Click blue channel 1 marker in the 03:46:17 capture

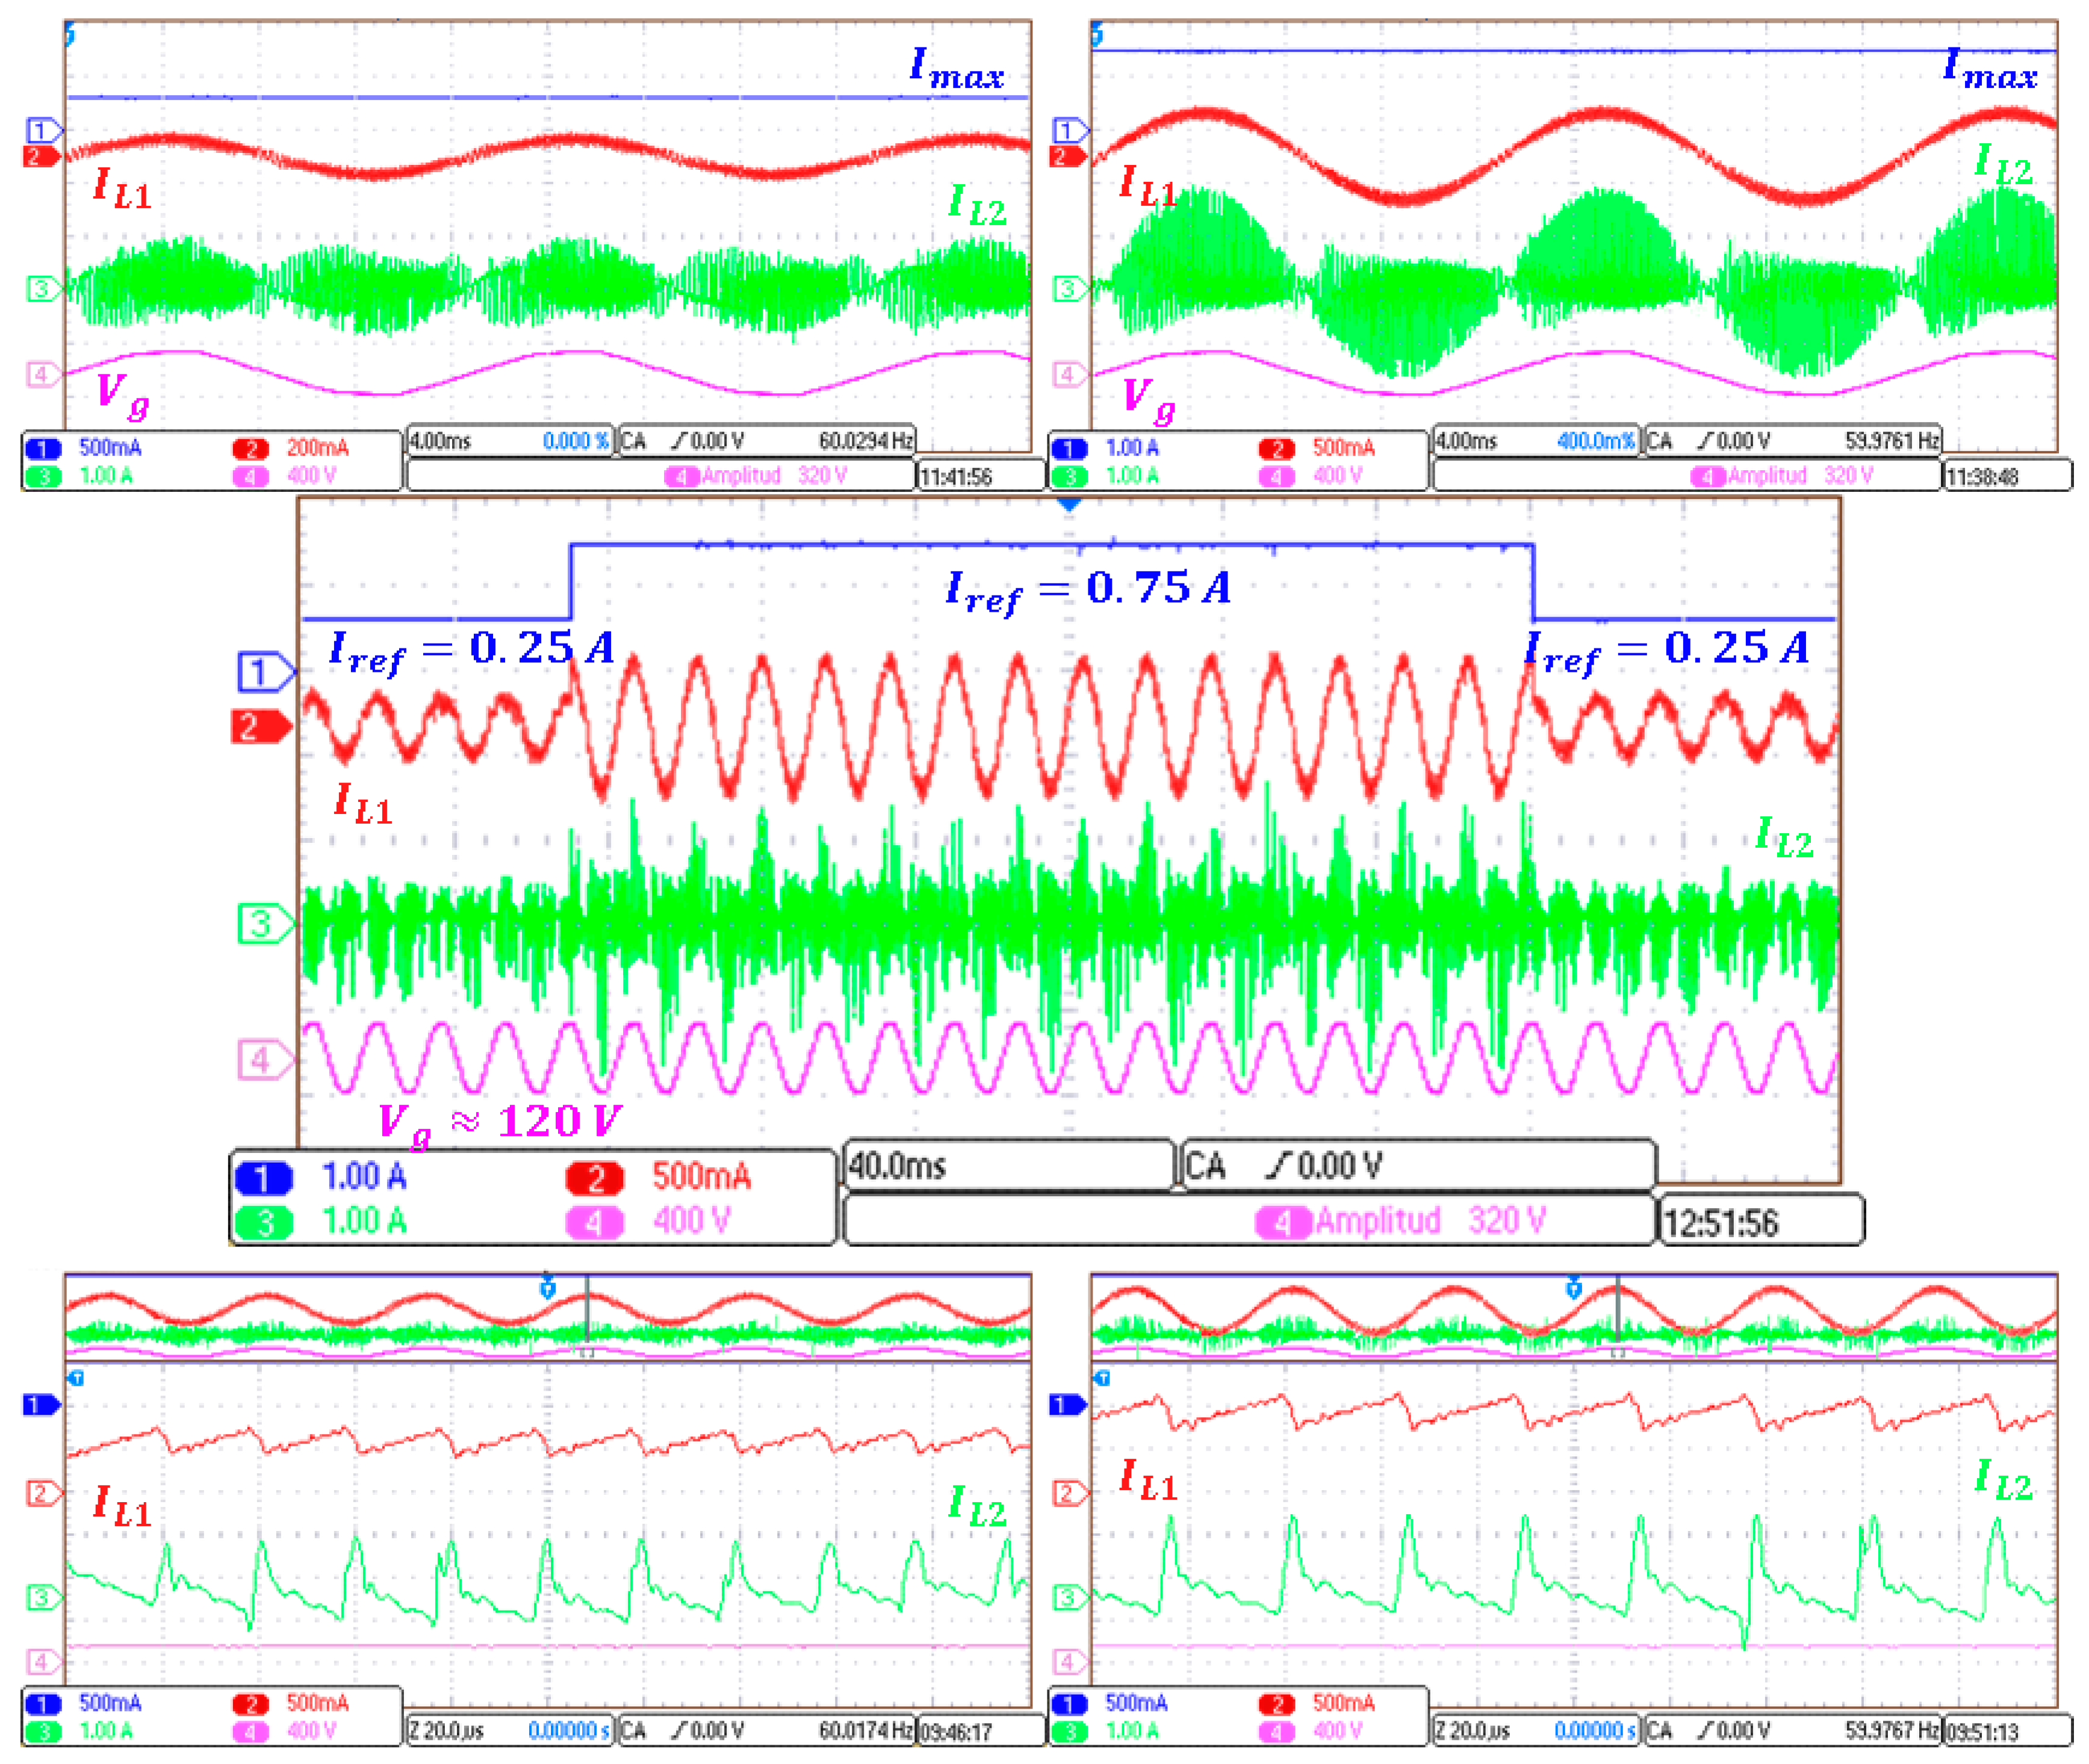point(41,1404)
